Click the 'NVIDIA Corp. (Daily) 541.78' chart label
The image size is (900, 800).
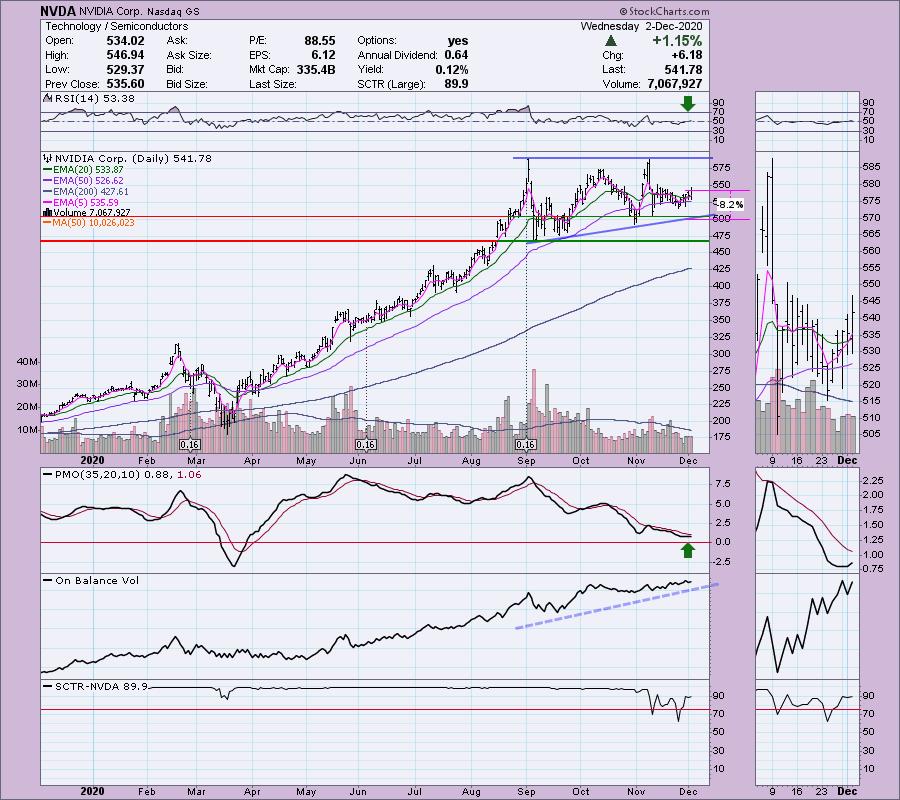pos(133,158)
